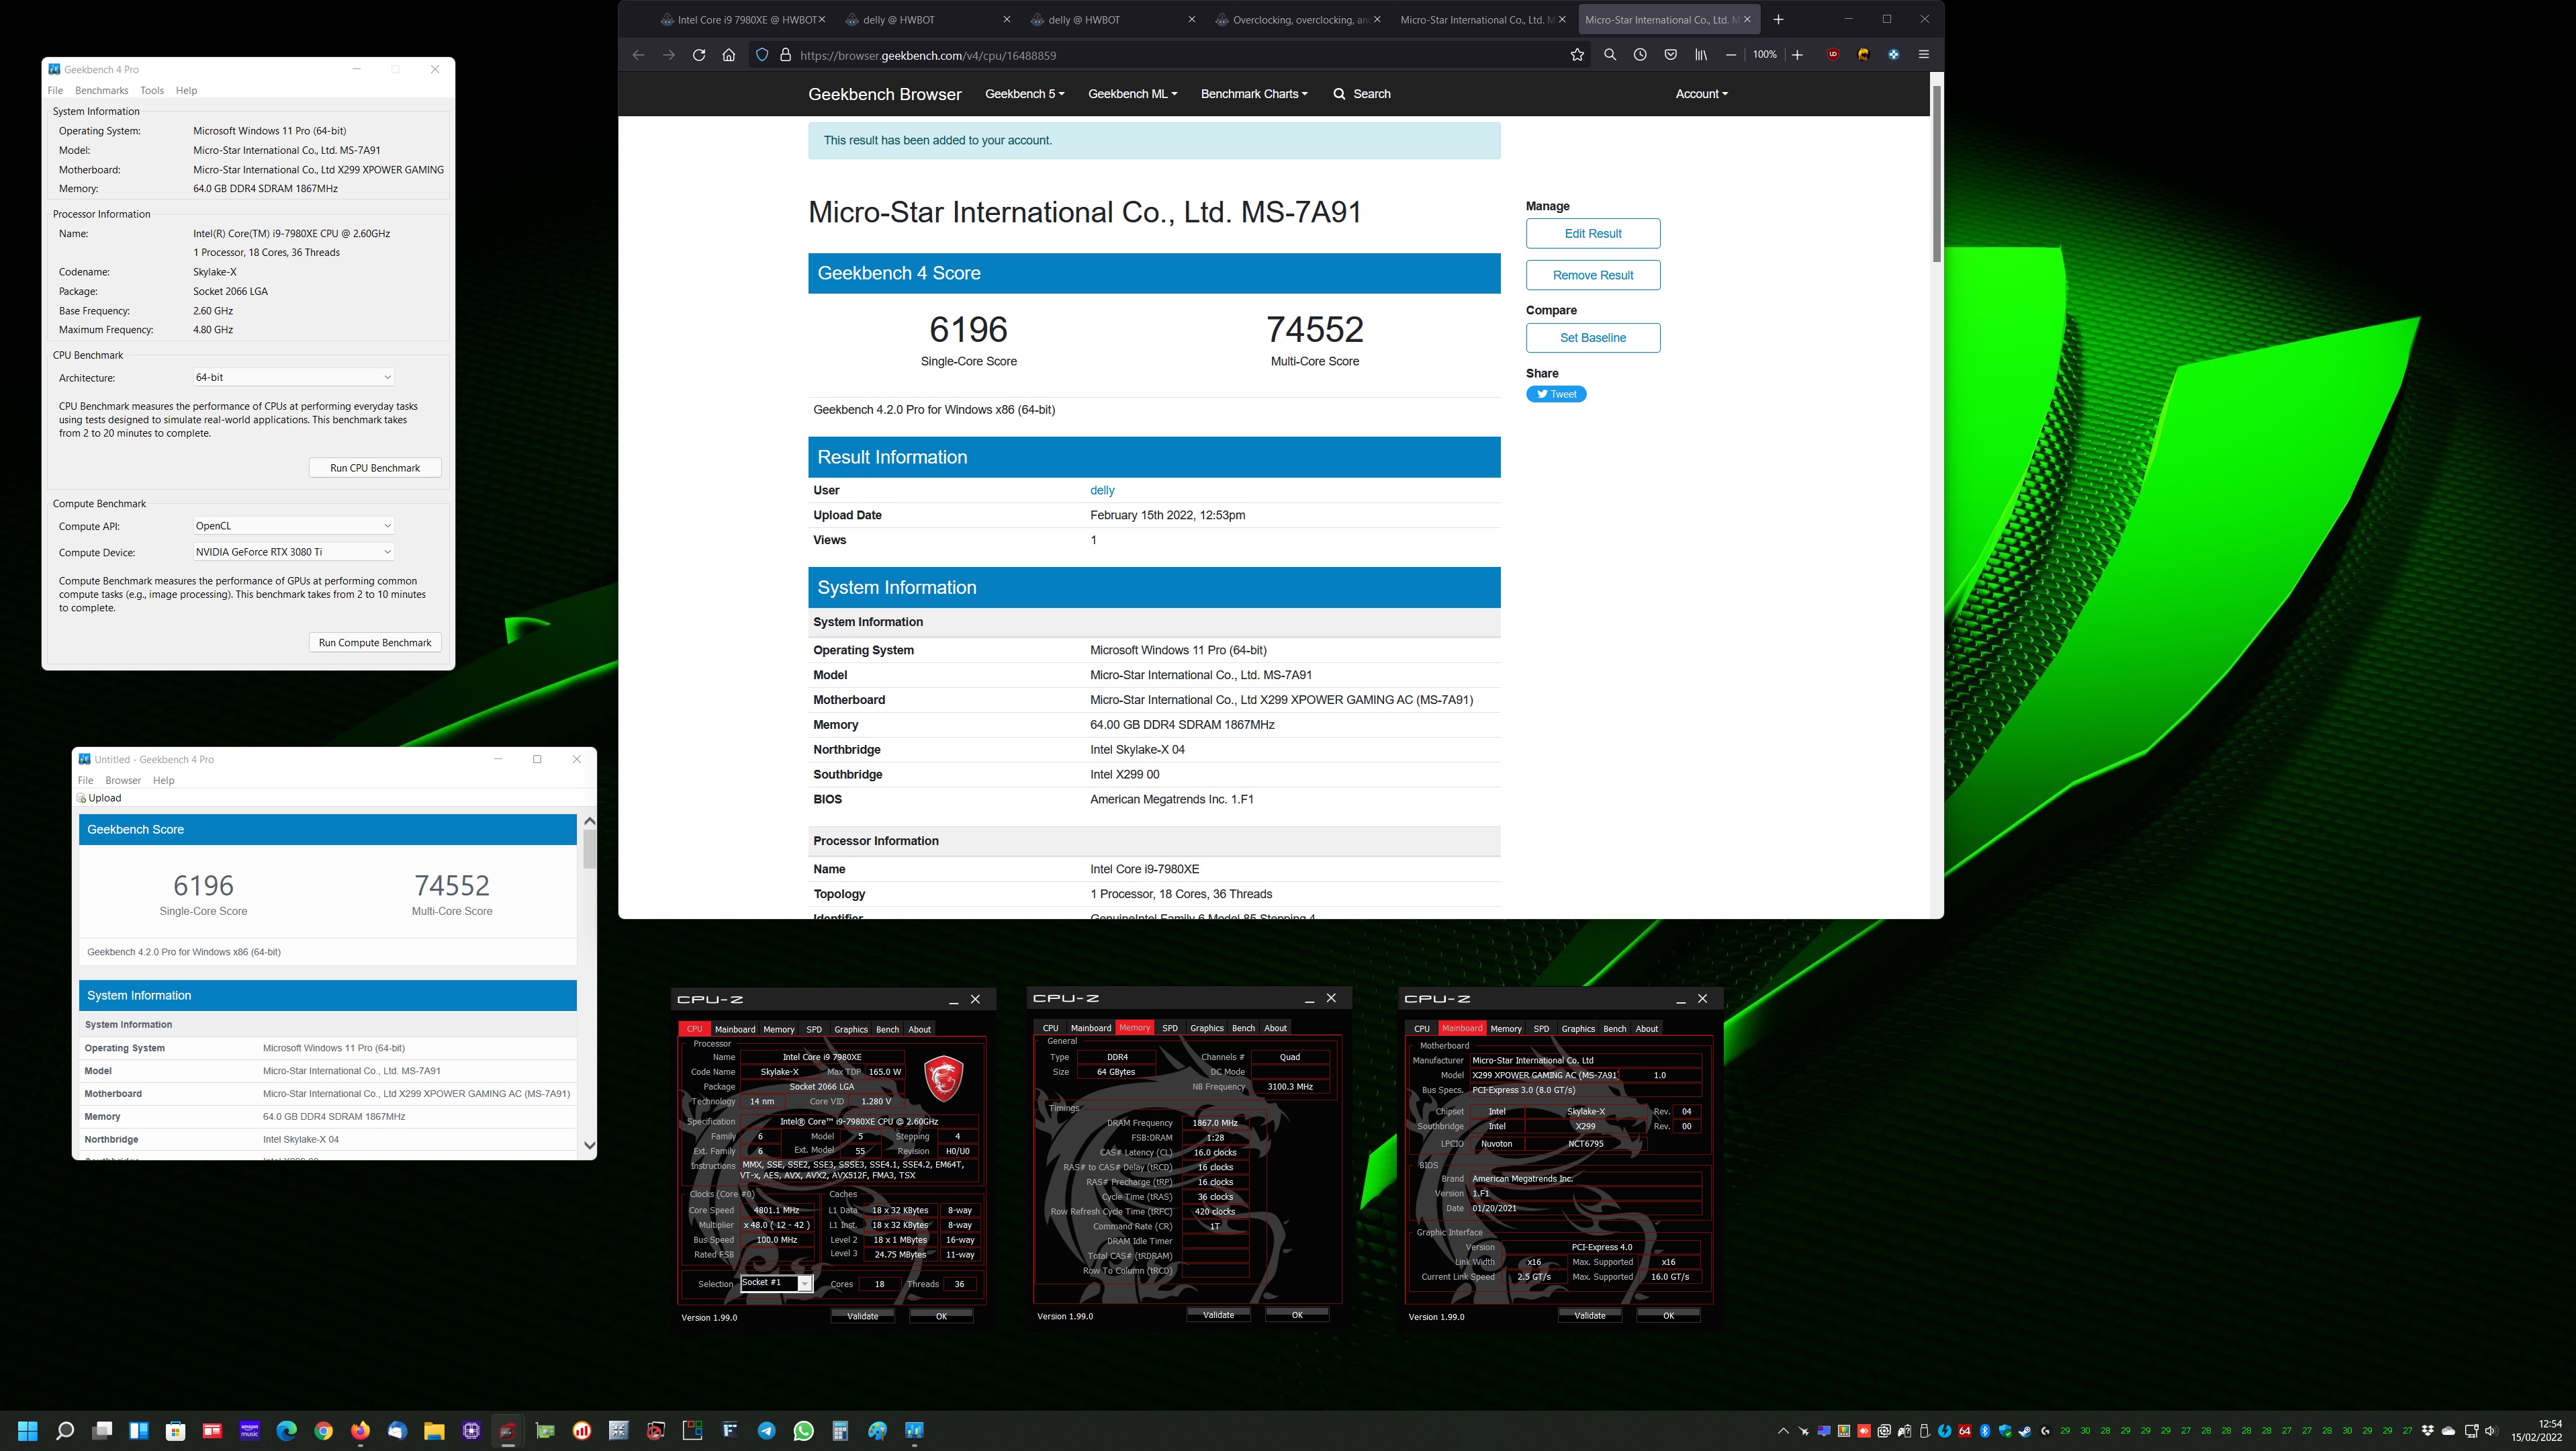Screen dimensions: 2576x1451
Task: Expand the Geekbench 5 menu
Action: [x=1024, y=94]
